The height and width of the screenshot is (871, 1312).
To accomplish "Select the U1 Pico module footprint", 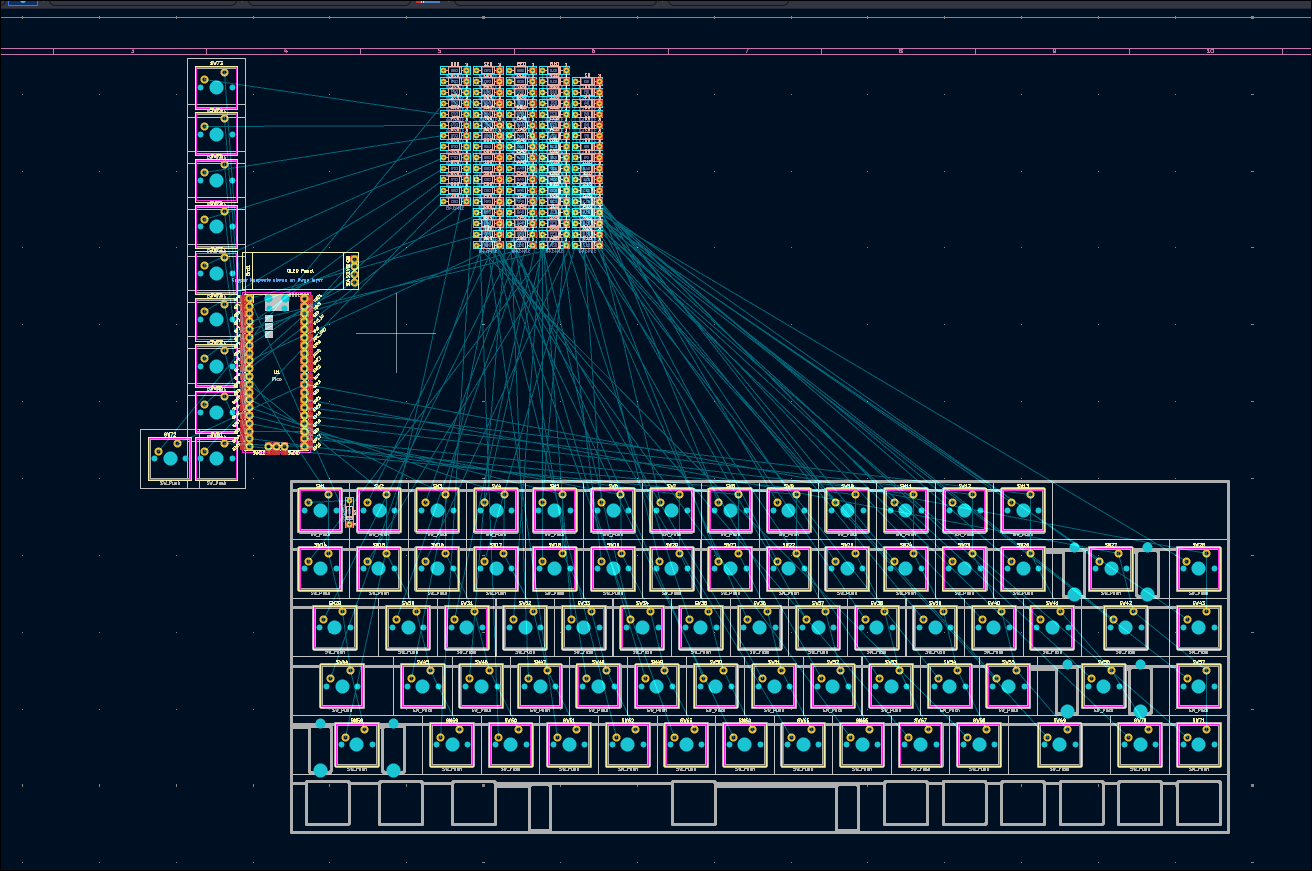I will (277, 375).
